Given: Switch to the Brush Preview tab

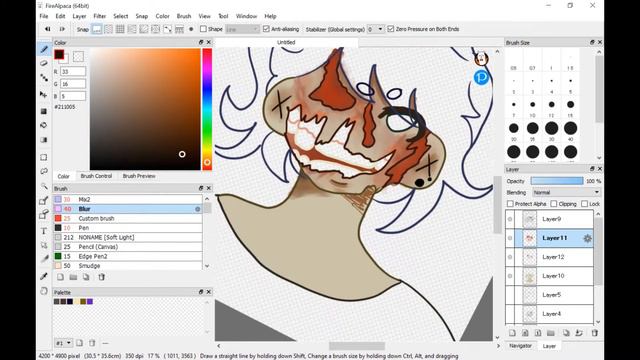Looking at the screenshot, I should pyautogui.click(x=139, y=176).
